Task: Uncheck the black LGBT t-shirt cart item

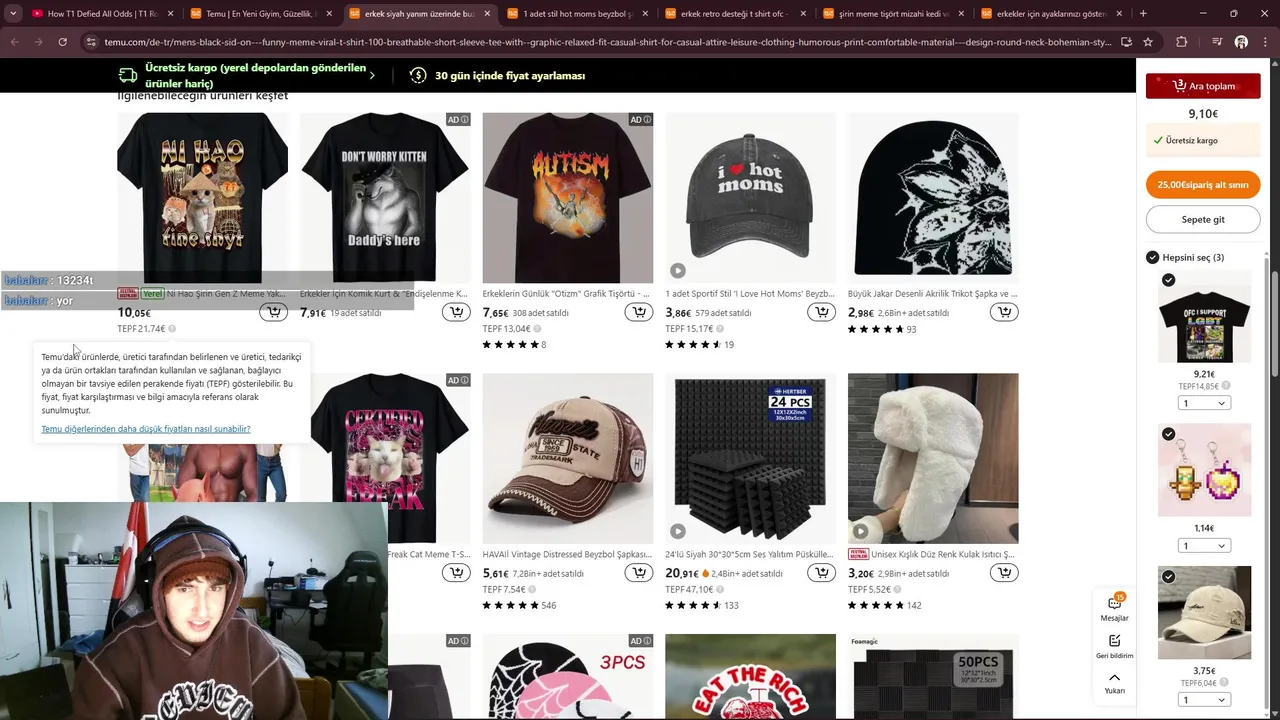Action: pos(1168,280)
